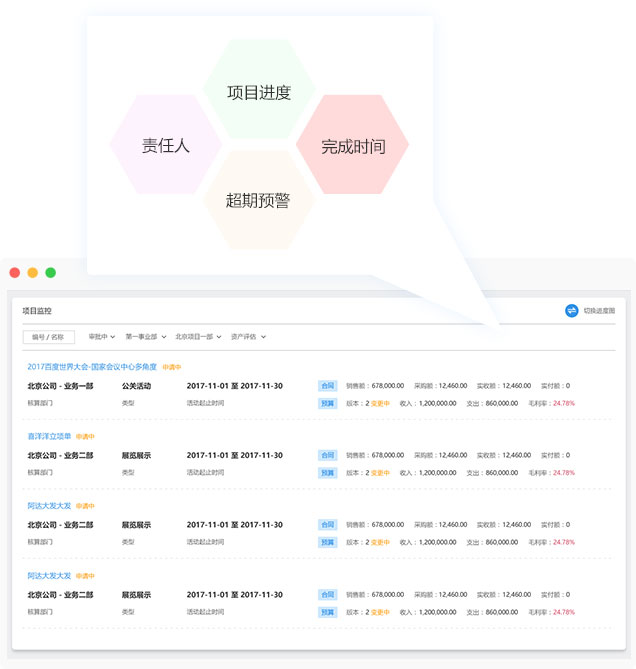
Task: Select the 超期预警 orange hexagon
Action: (258, 200)
